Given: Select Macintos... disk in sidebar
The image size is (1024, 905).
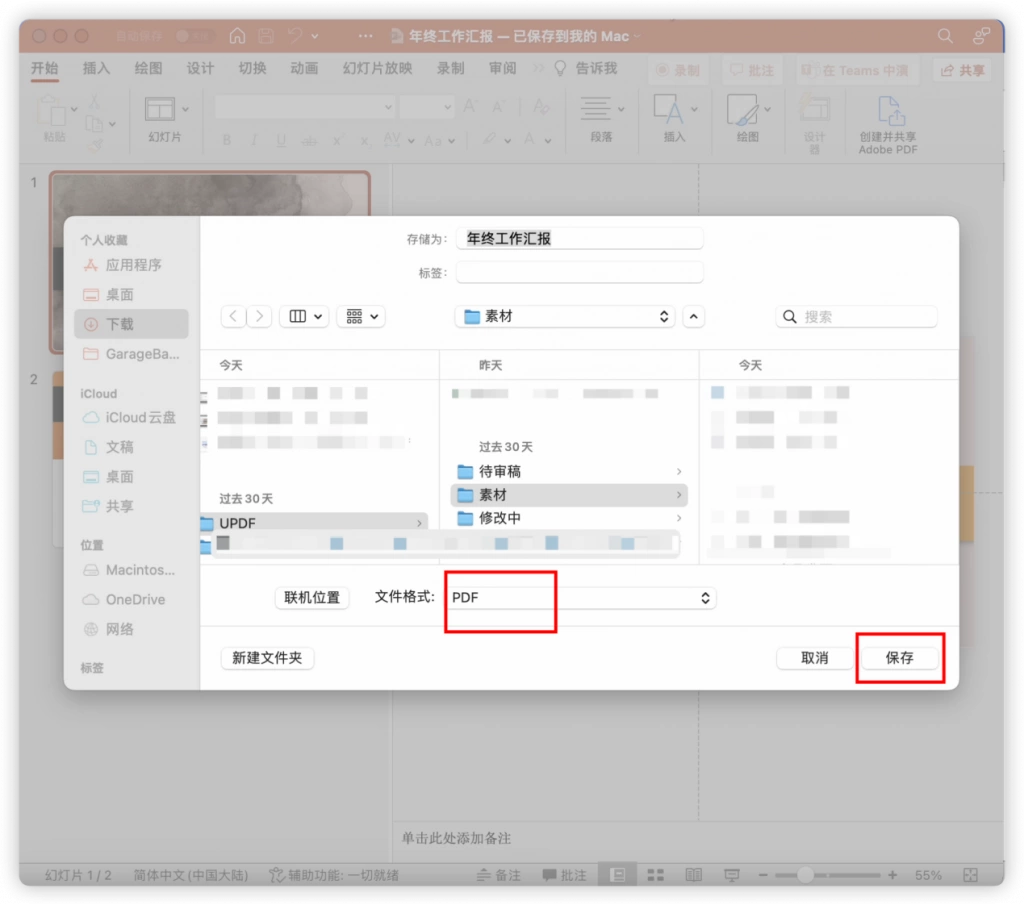Looking at the screenshot, I should click(x=132, y=570).
